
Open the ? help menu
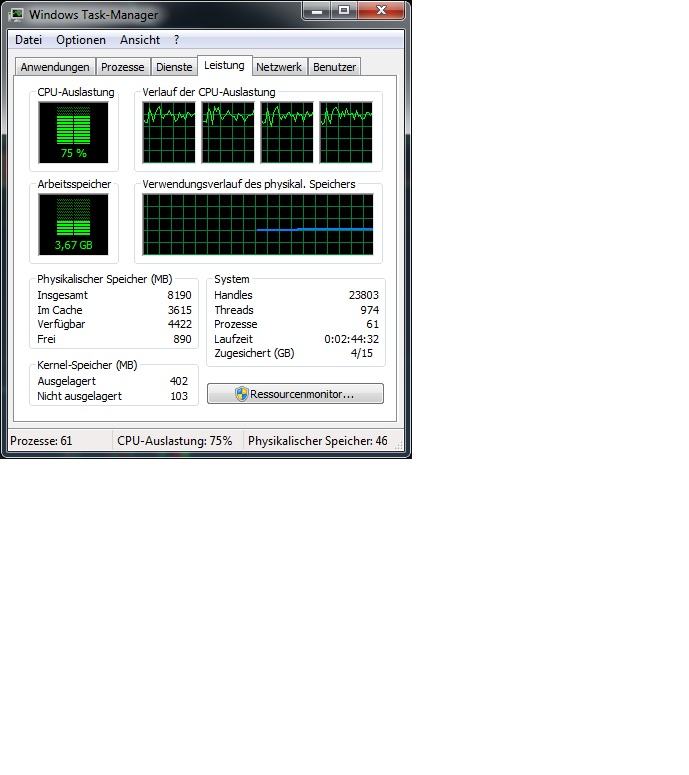pyautogui.click(x=176, y=40)
